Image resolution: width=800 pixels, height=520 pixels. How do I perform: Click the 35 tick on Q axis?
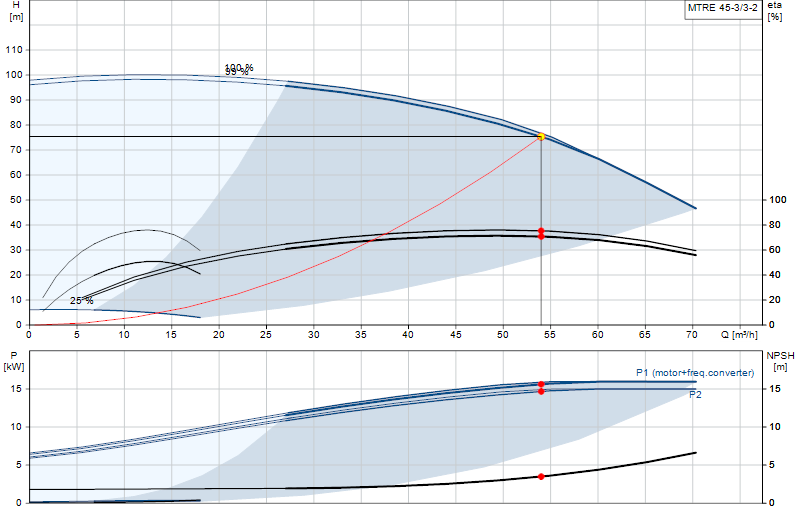click(361, 335)
